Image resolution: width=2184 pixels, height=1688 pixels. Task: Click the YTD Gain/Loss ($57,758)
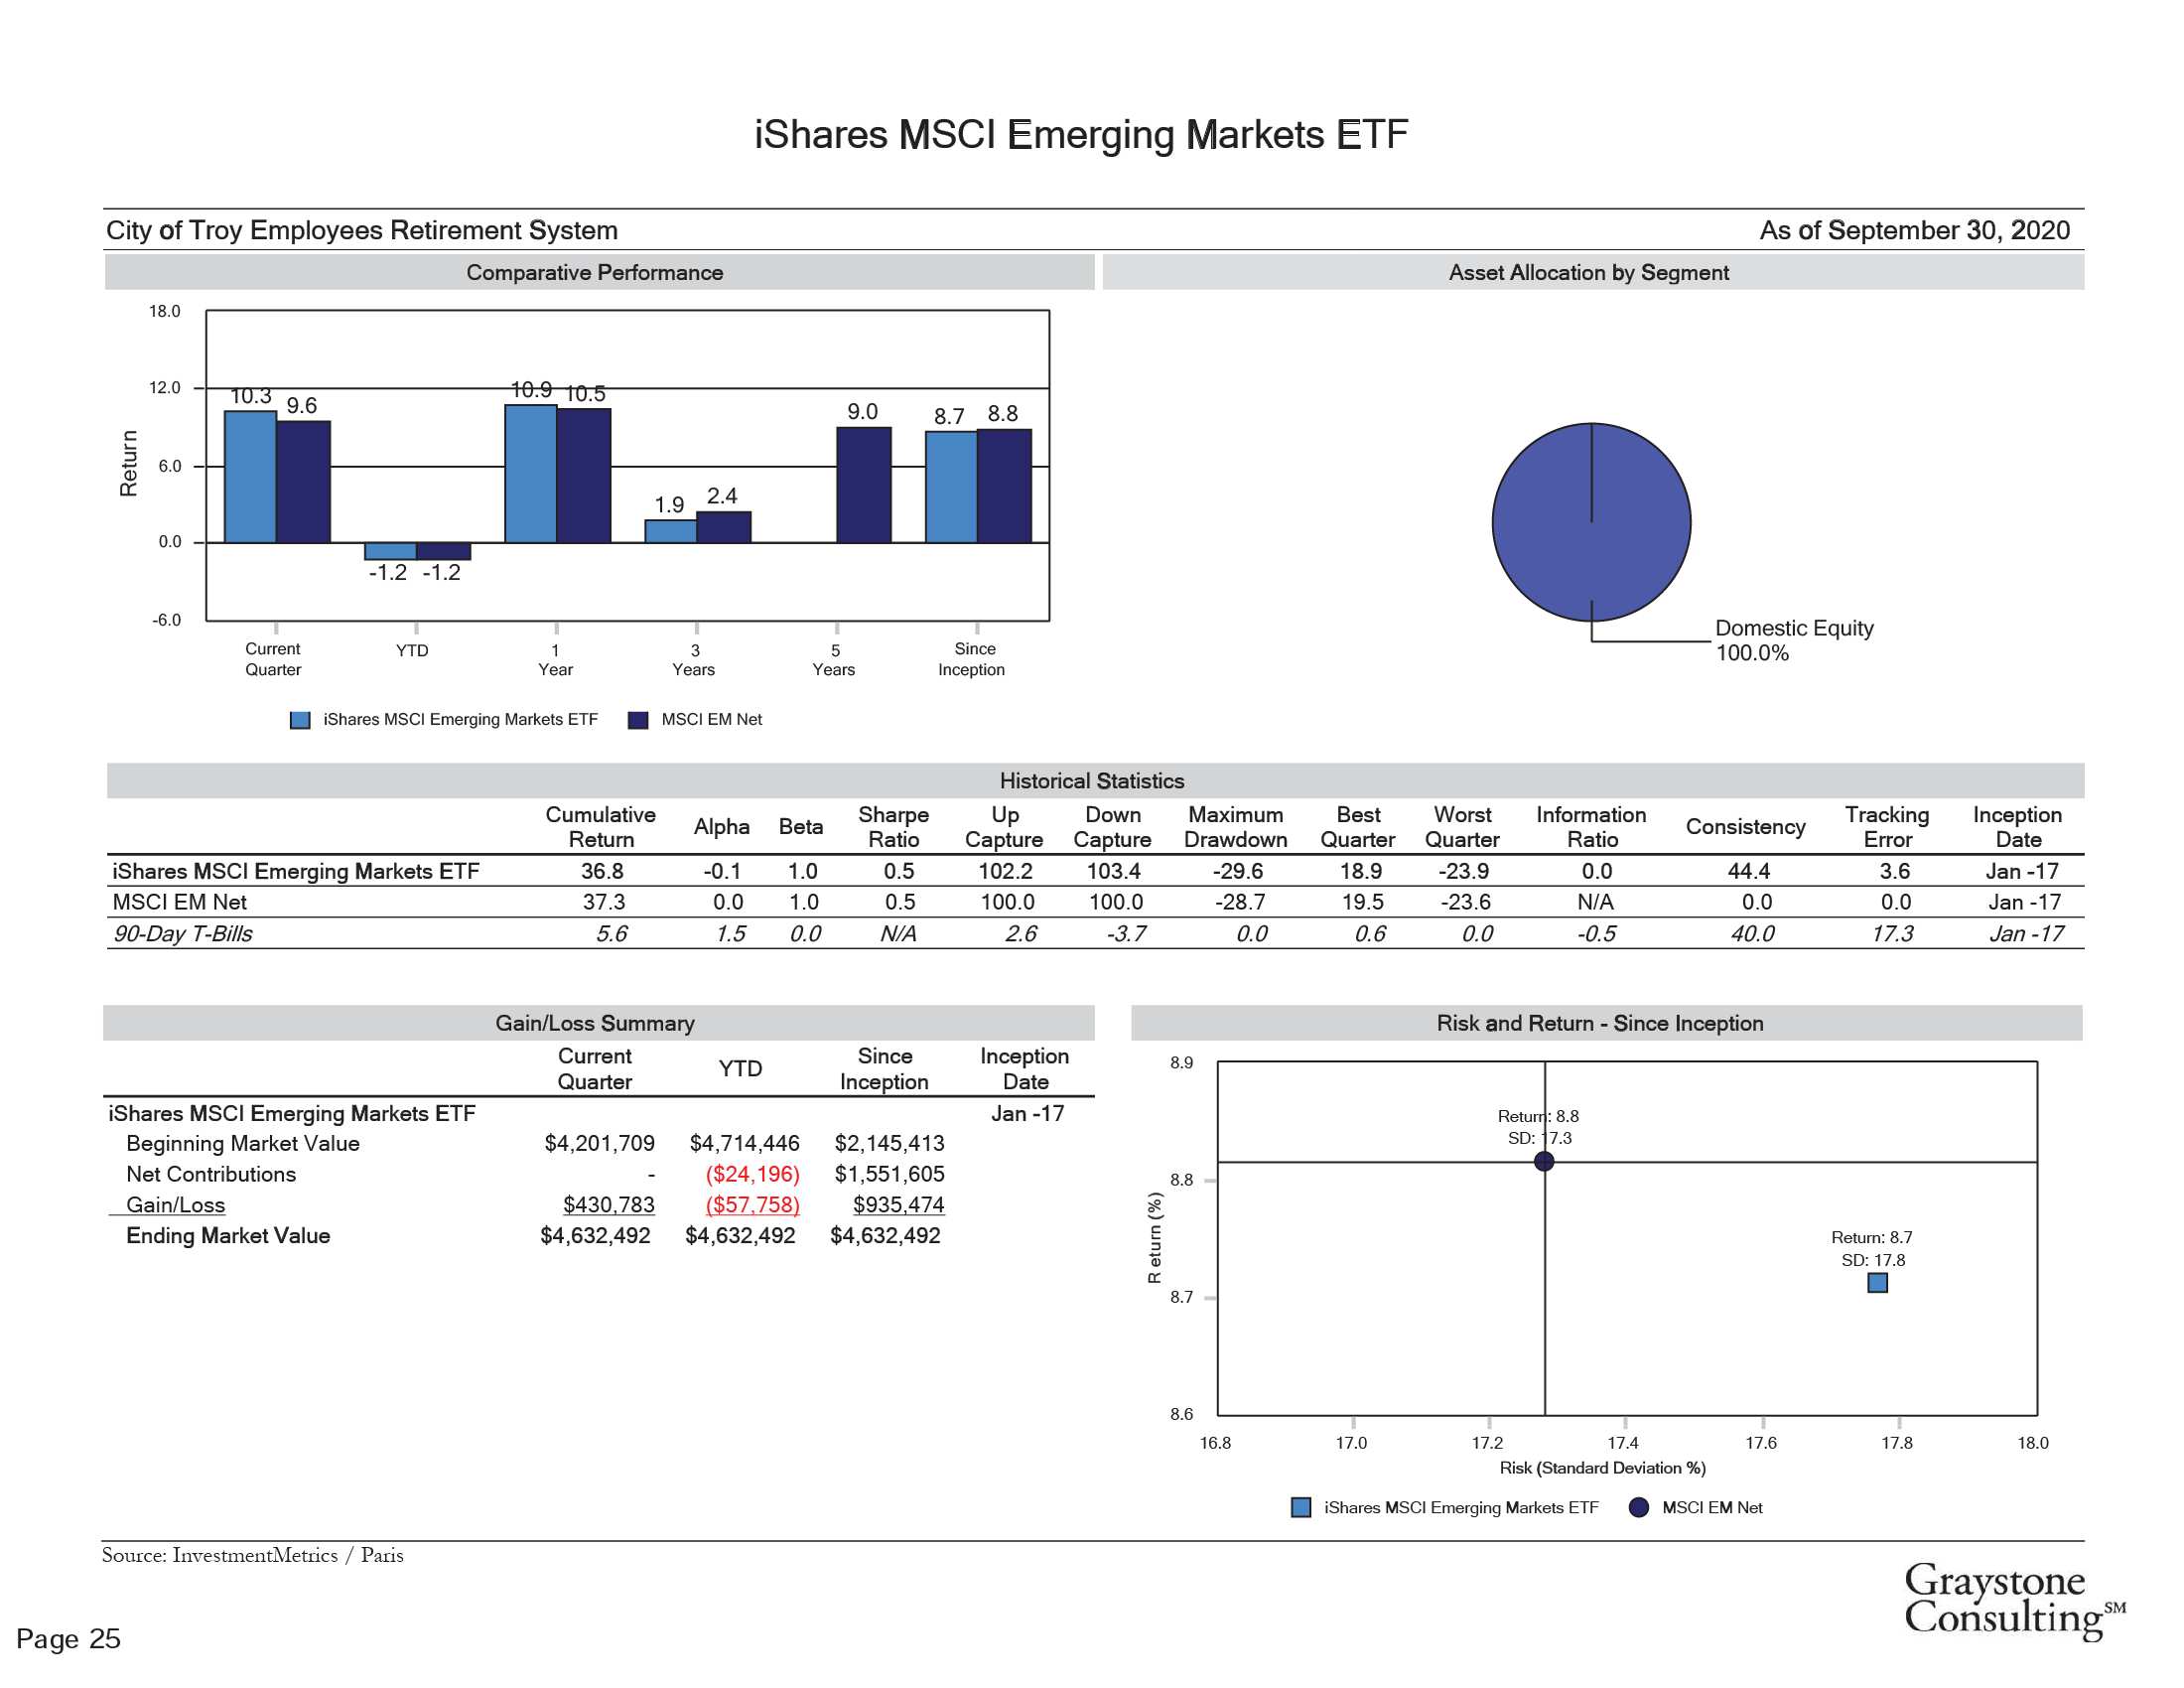[752, 1205]
